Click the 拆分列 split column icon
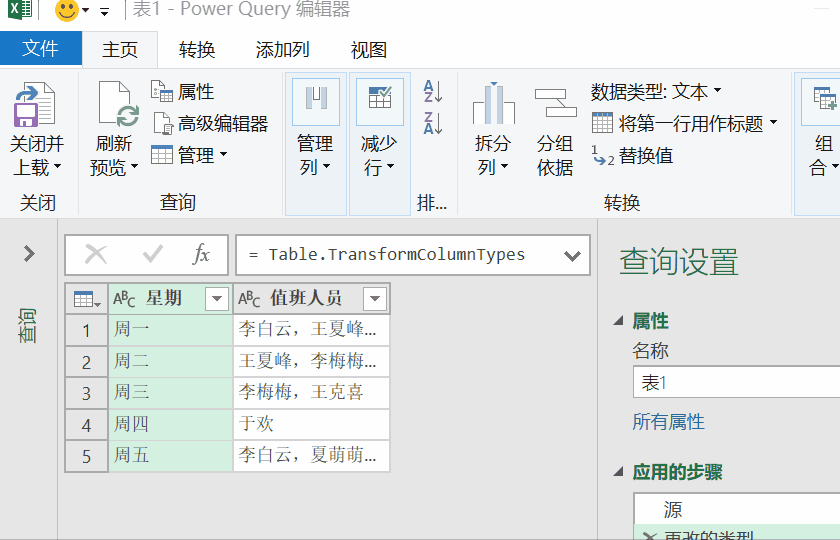 coord(493,103)
